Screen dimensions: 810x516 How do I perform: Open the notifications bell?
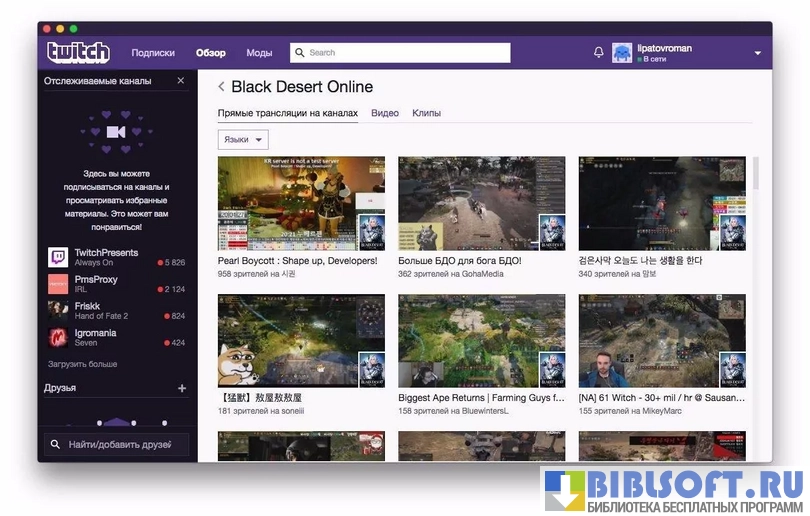pos(599,53)
